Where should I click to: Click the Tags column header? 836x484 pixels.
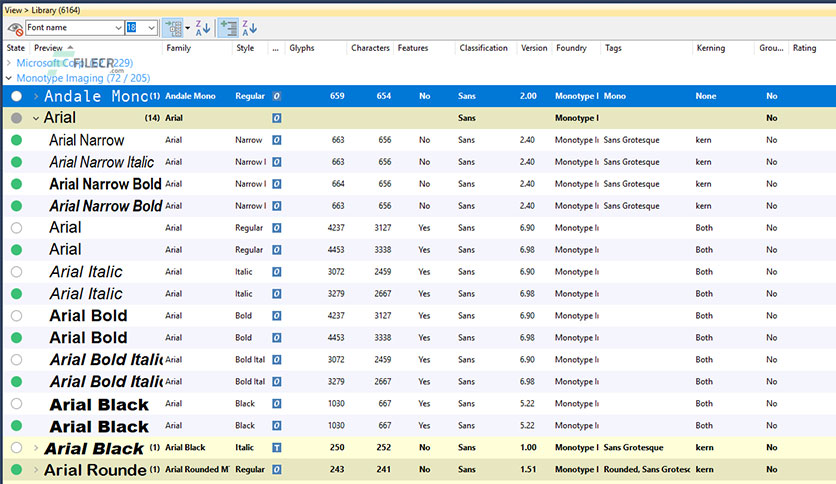(613, 48)
